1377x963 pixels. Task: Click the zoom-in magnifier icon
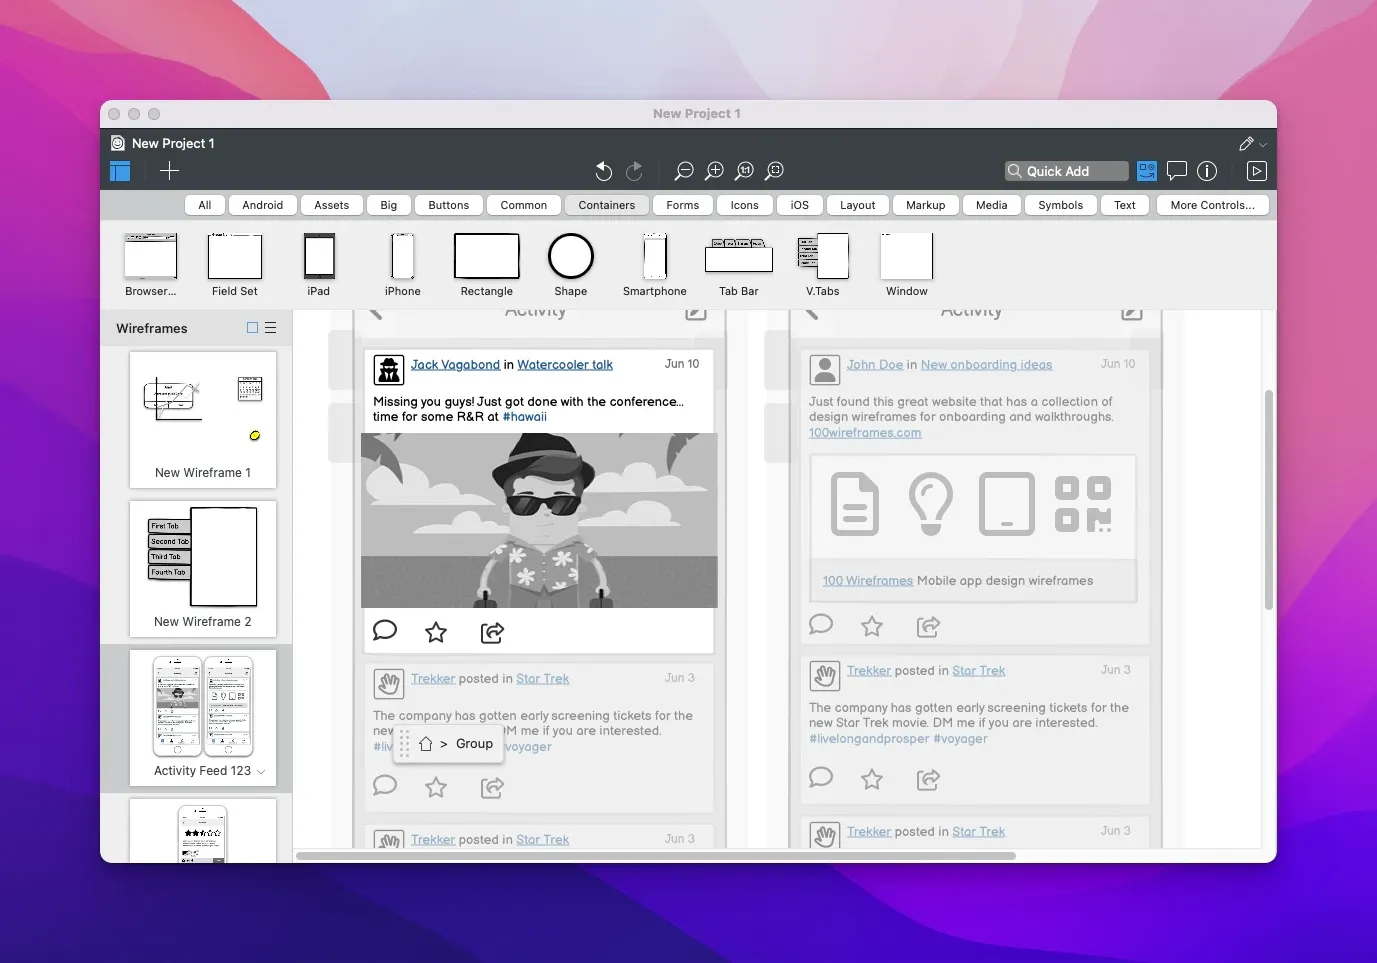coord(714,171)
